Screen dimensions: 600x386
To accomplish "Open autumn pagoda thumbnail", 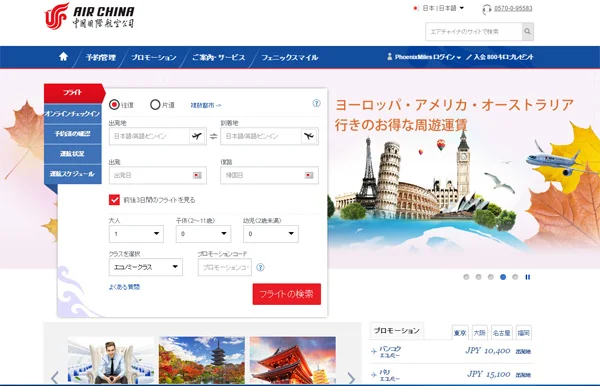I will pyautogui.click(x=202, y=360).
